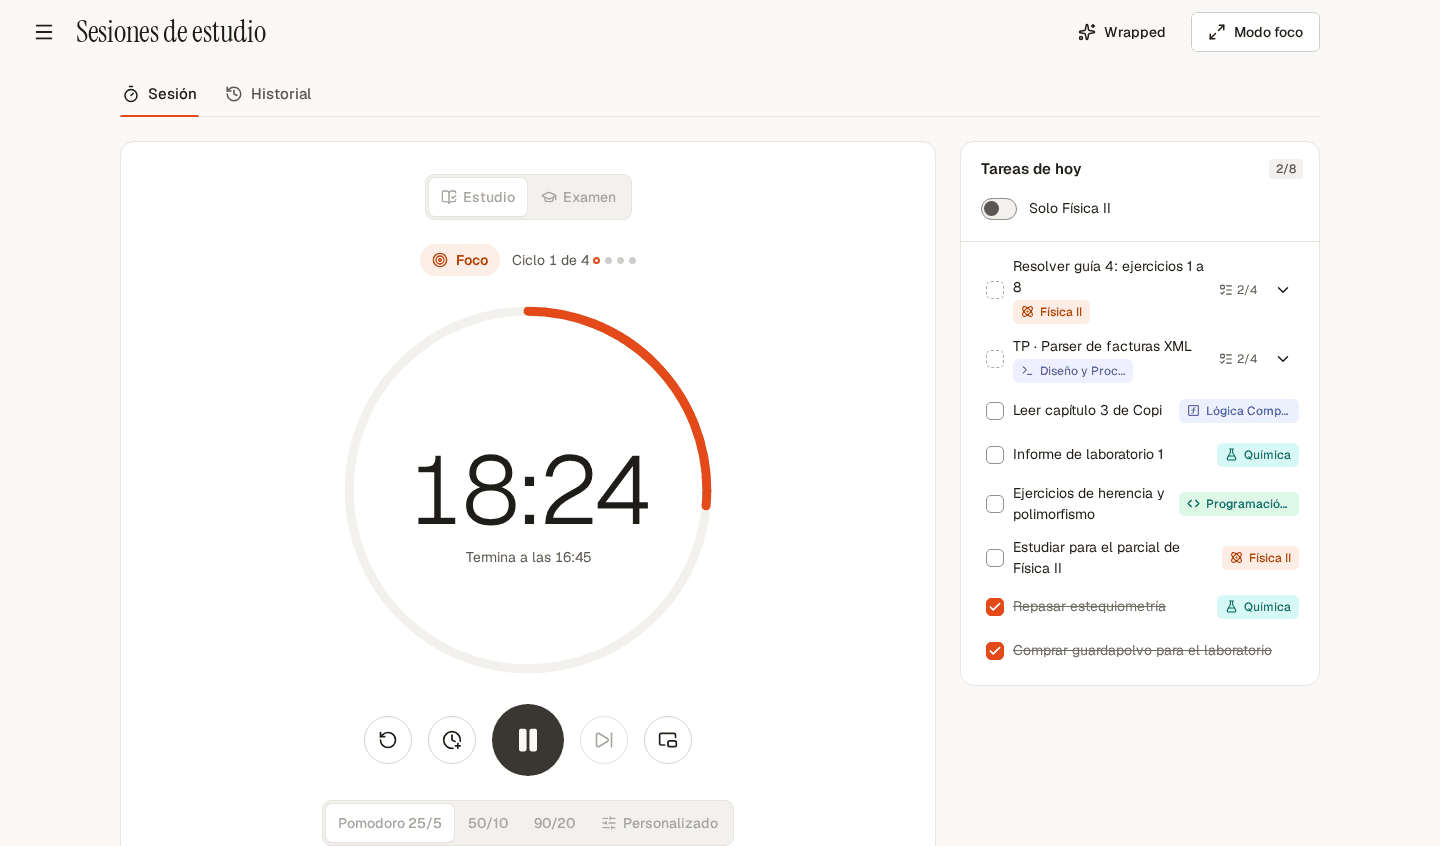Toggle the Solo Física II filter
1440x846 pixels.
click(x=999, y=208)
